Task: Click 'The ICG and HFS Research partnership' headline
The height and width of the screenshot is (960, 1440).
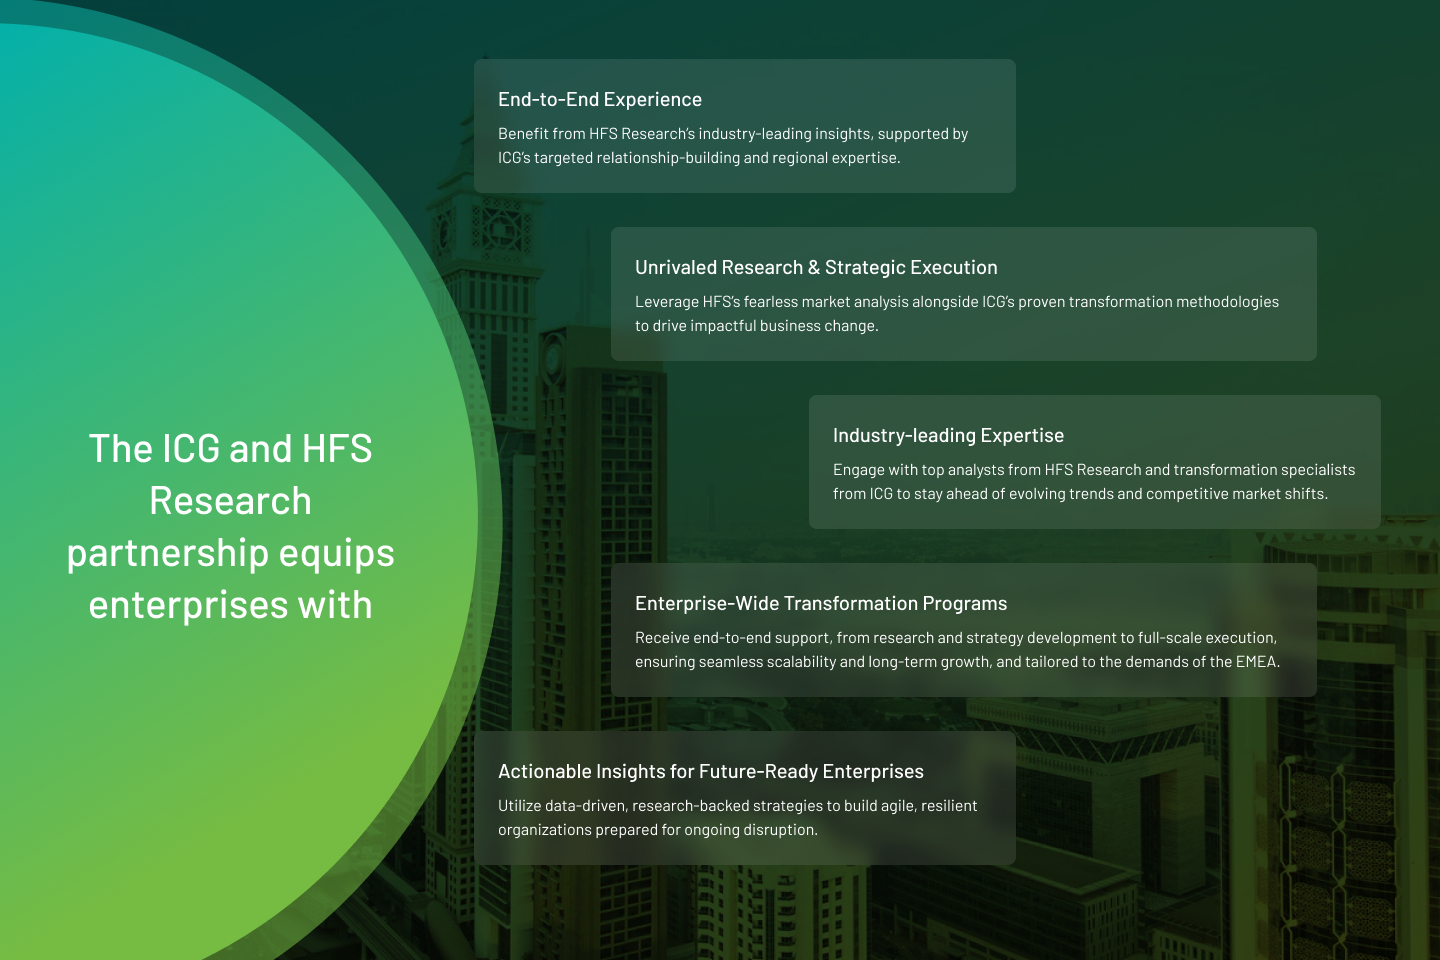Action: coord(231,526)
